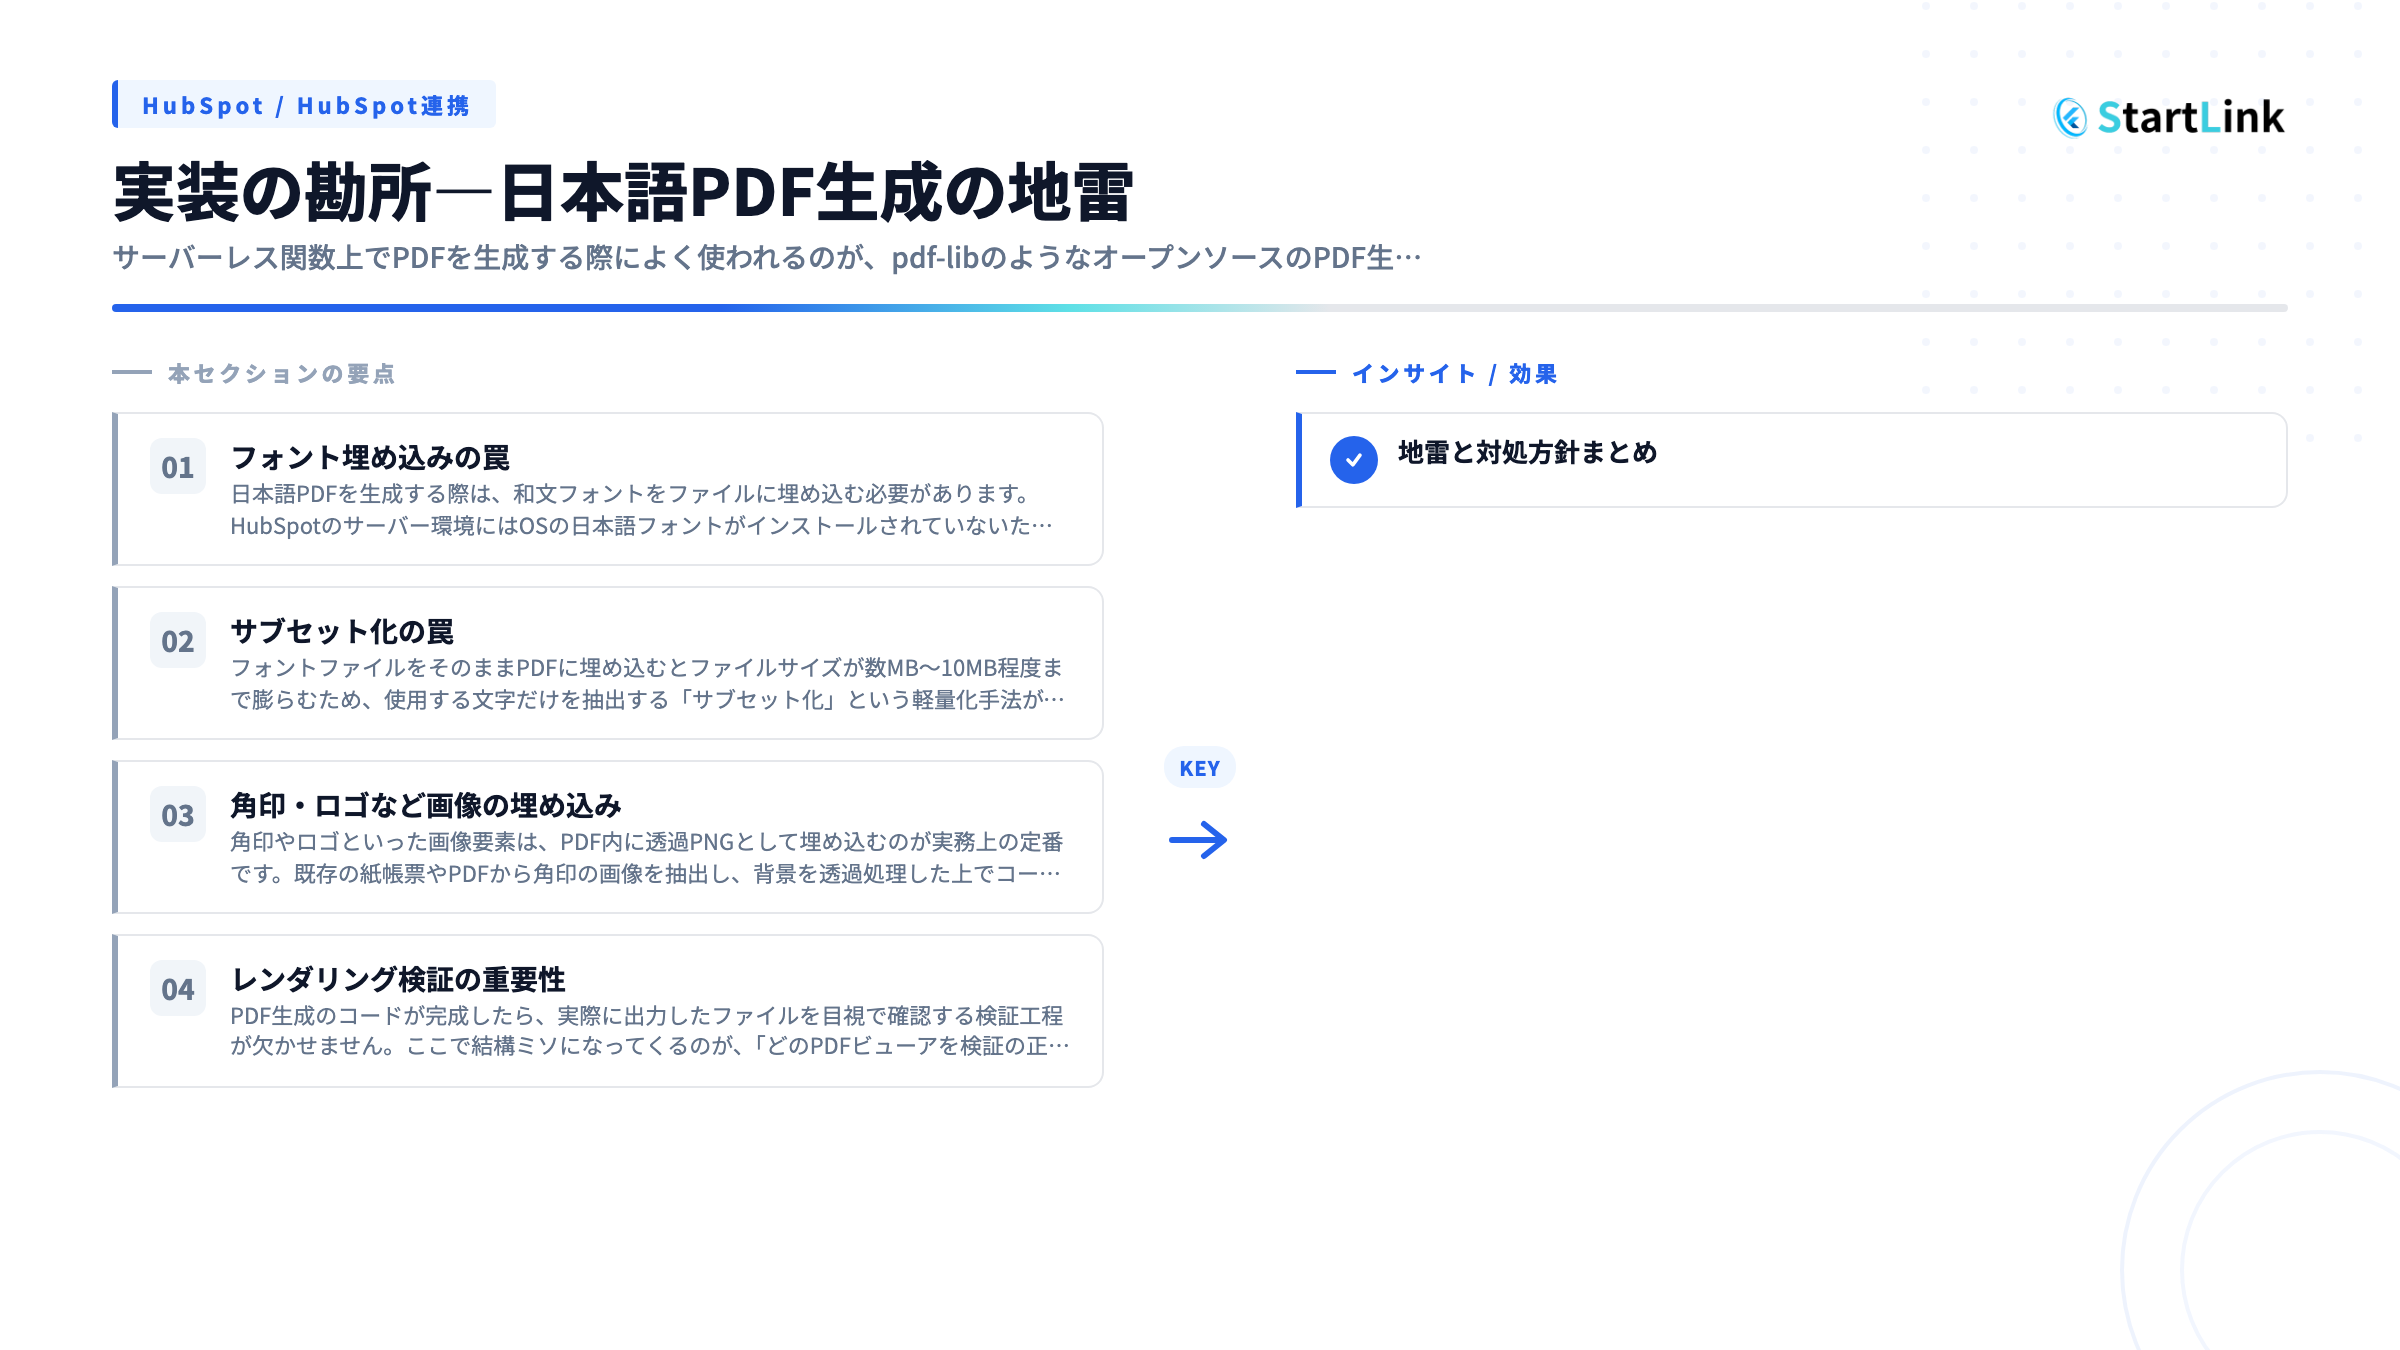Click description text starting 日本語PDFを生成する際は
2400x1350 pixels.
click(x=631, y=493)
